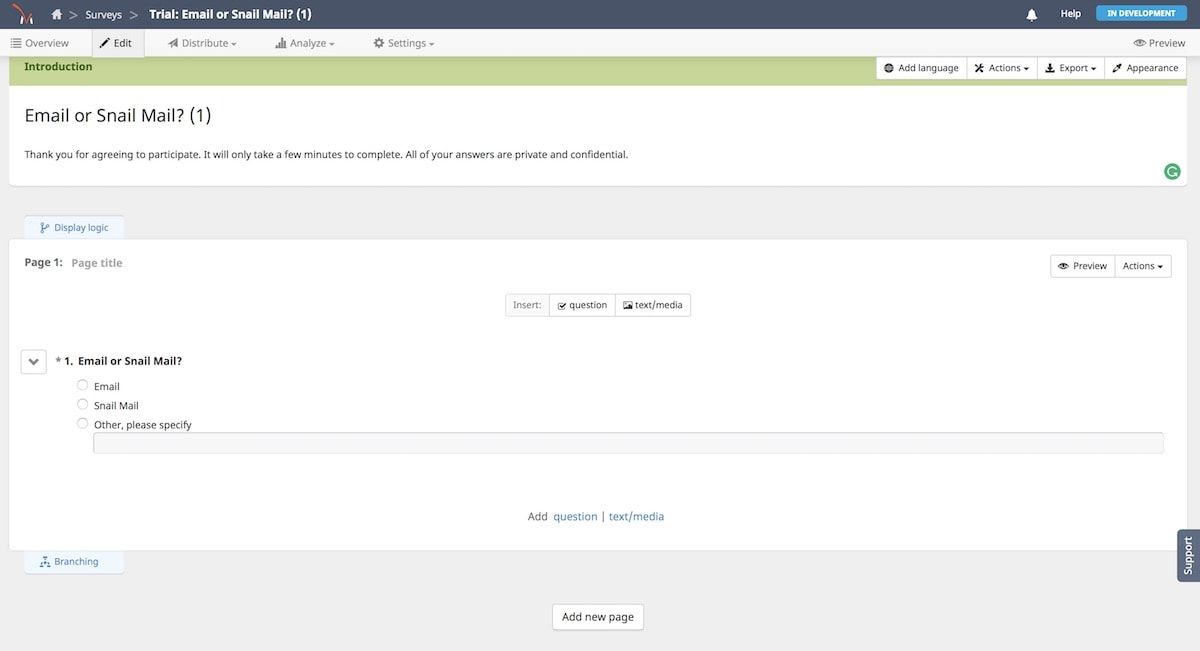
Task: Open the Export dropdown
Action: pos(1070,68)
